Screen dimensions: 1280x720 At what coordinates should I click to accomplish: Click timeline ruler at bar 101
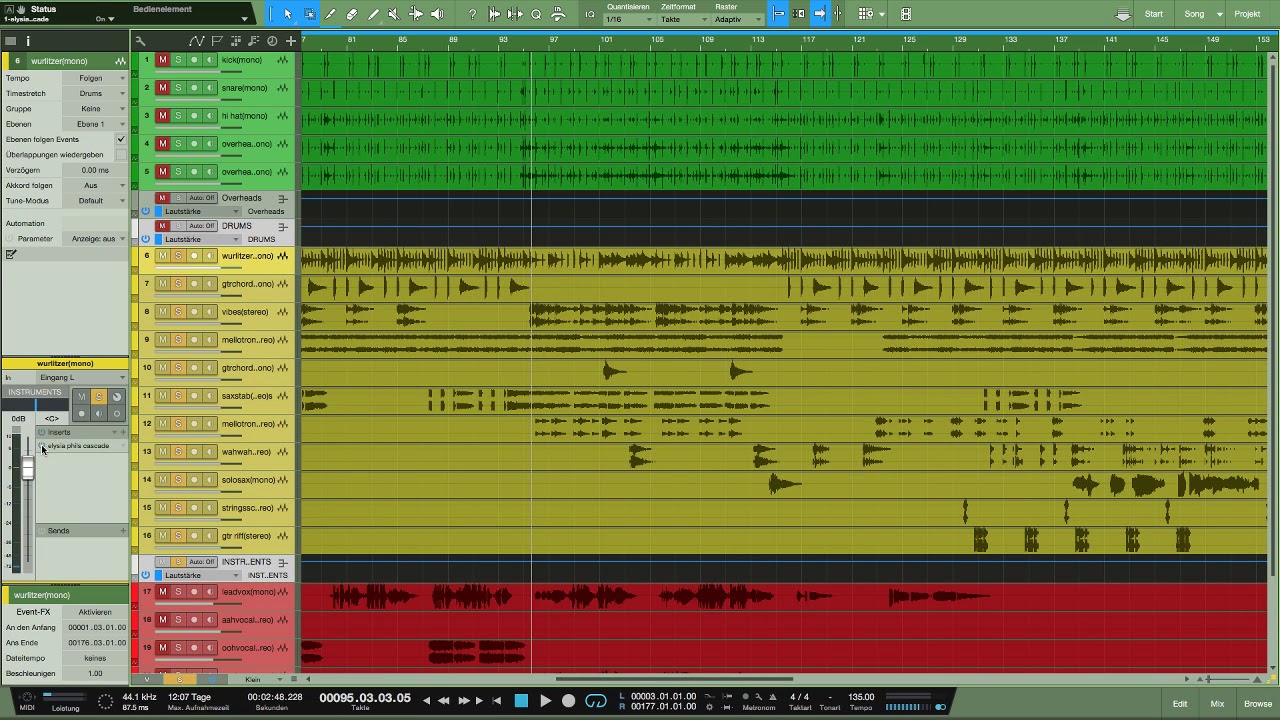click(607, 40)
